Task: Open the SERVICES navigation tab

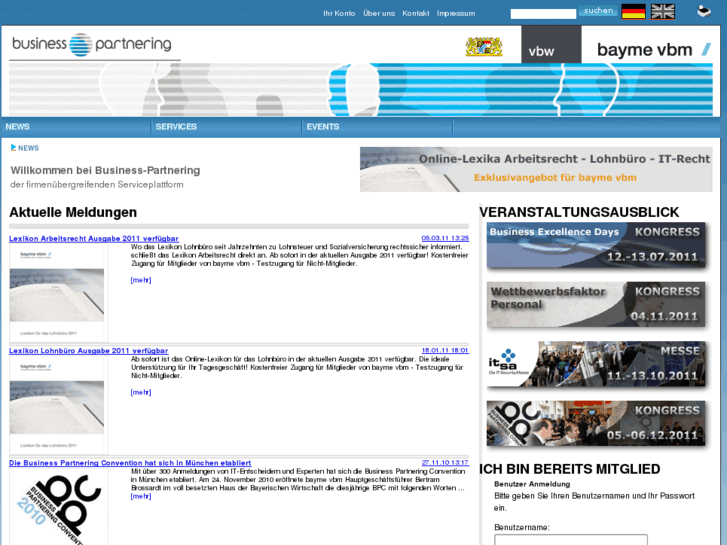Action: pyautogui.click(x=176, y=127)
